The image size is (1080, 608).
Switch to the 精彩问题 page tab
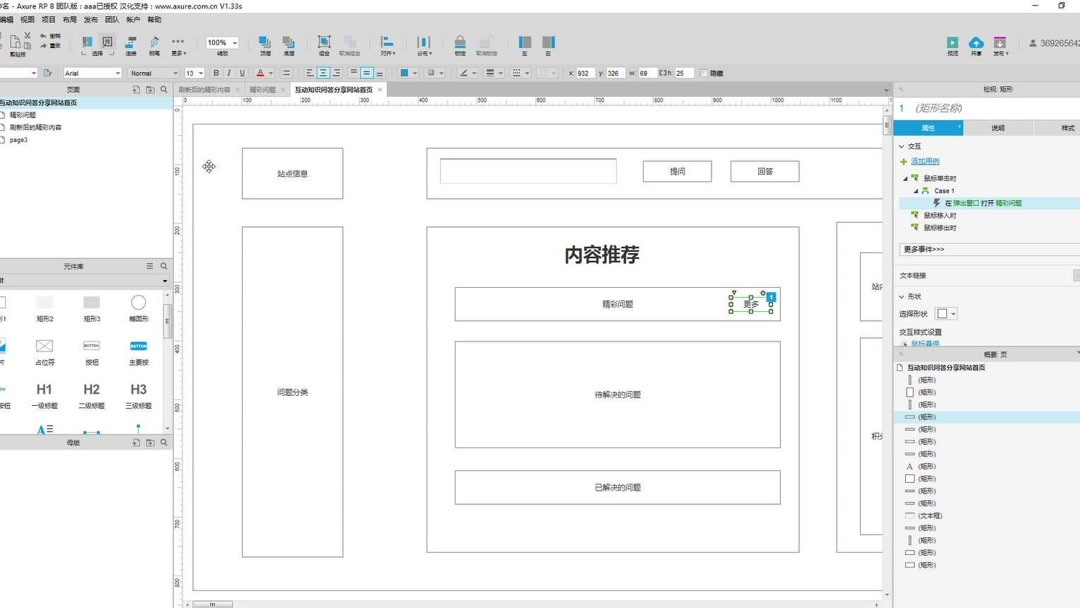[x=262, y=89]
